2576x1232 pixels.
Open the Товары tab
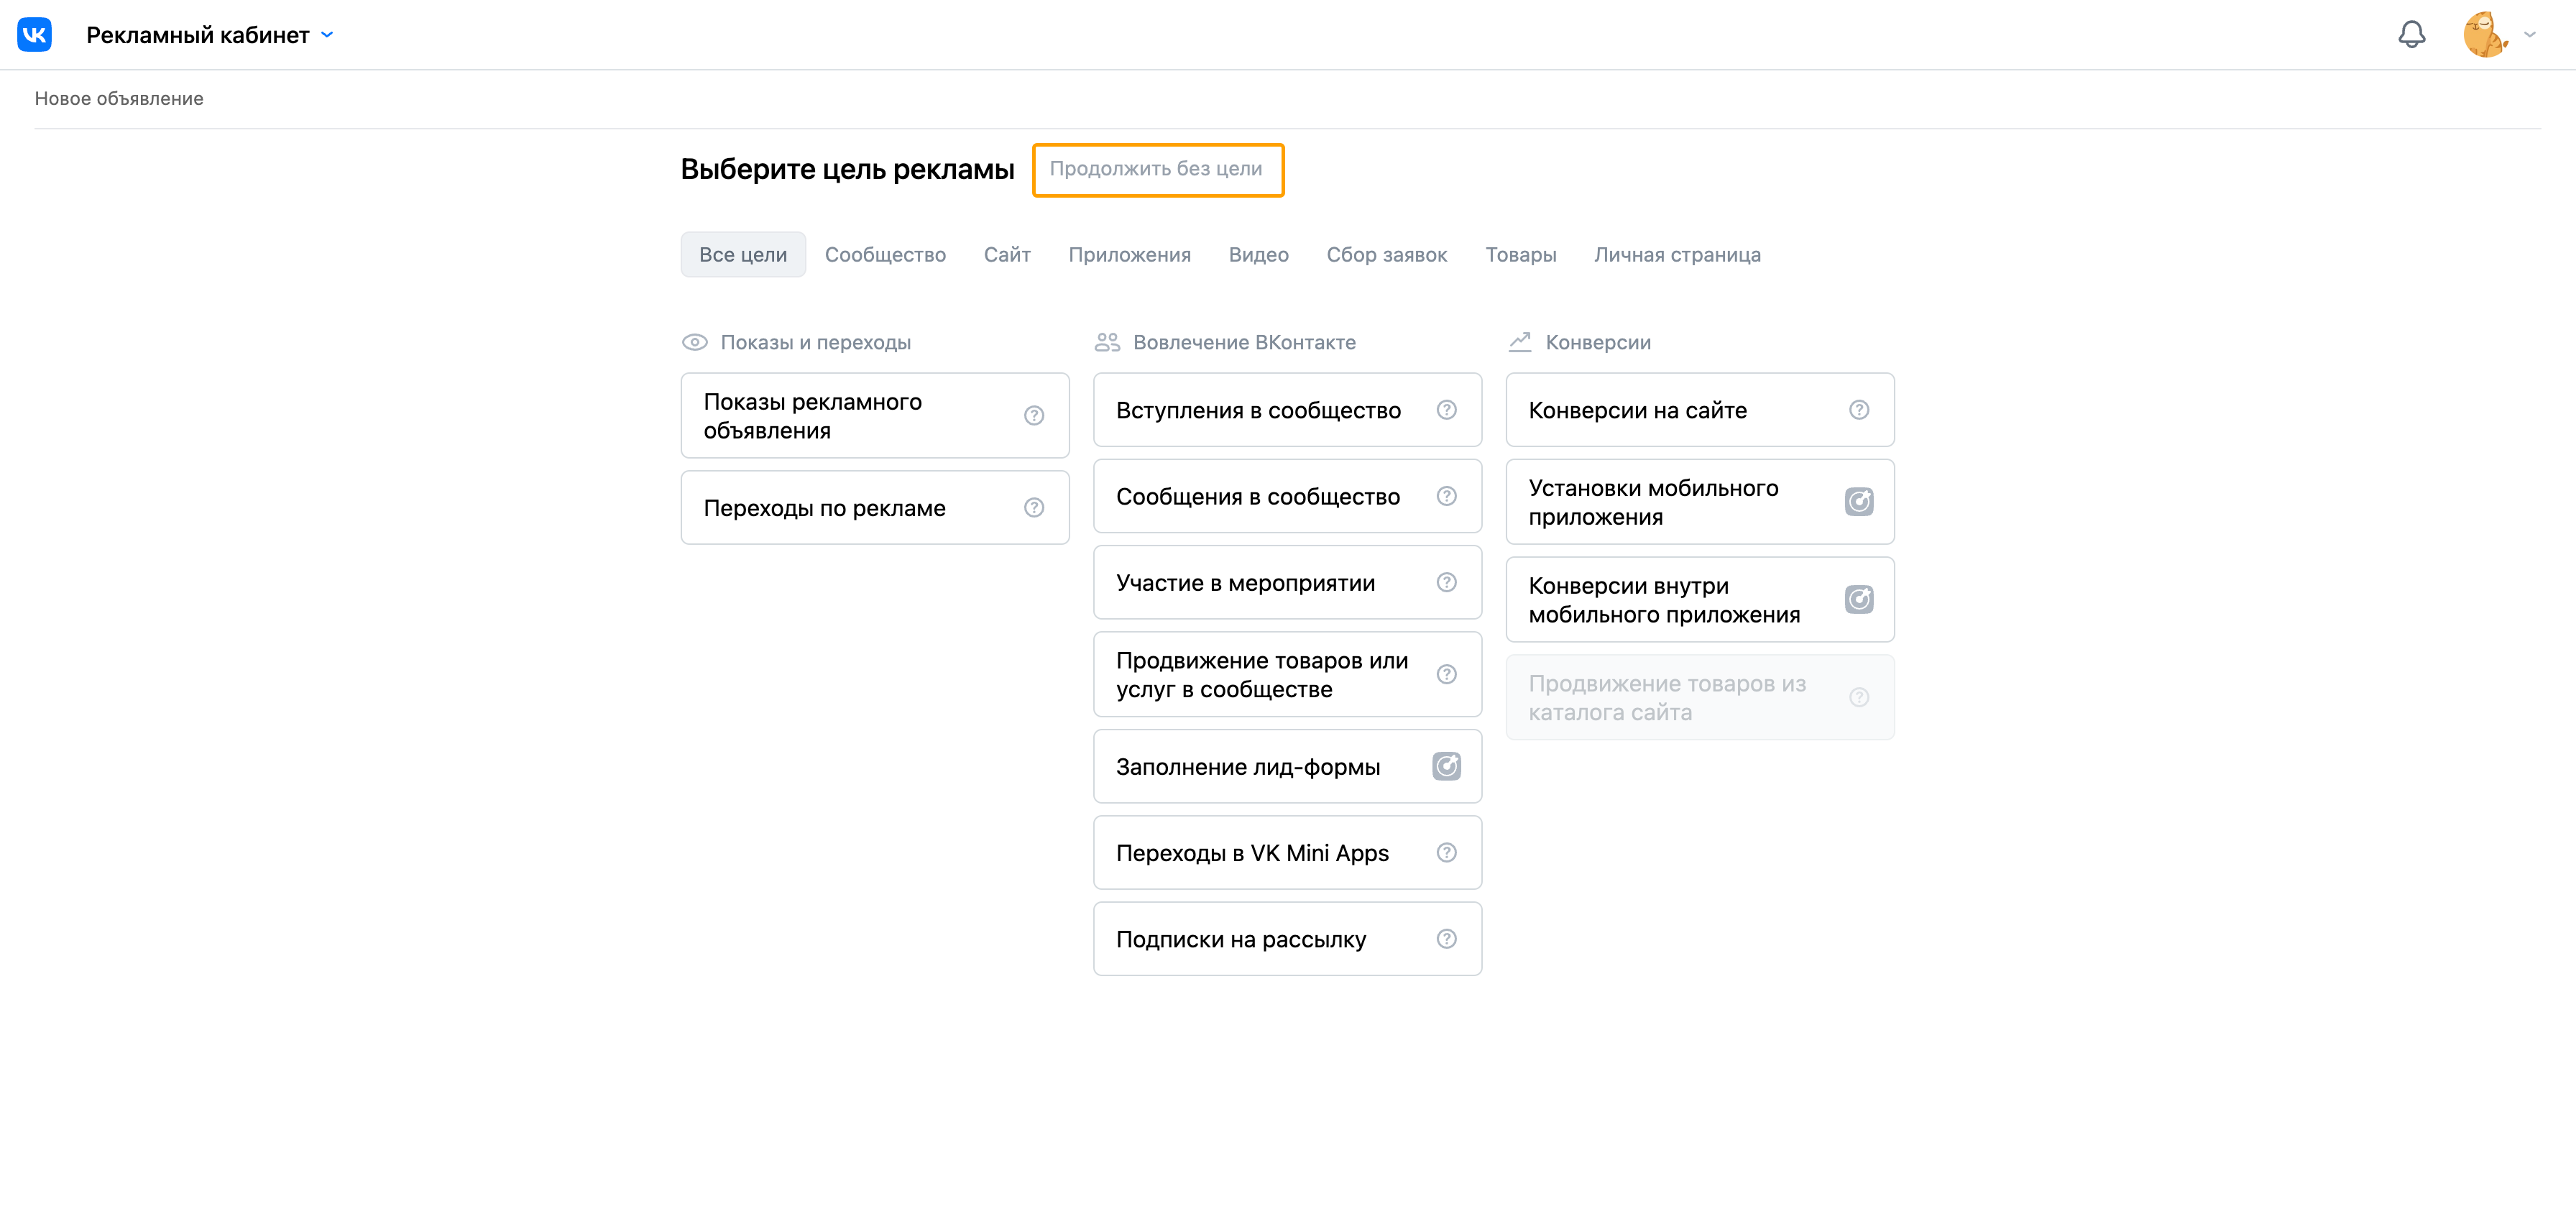1520,255
